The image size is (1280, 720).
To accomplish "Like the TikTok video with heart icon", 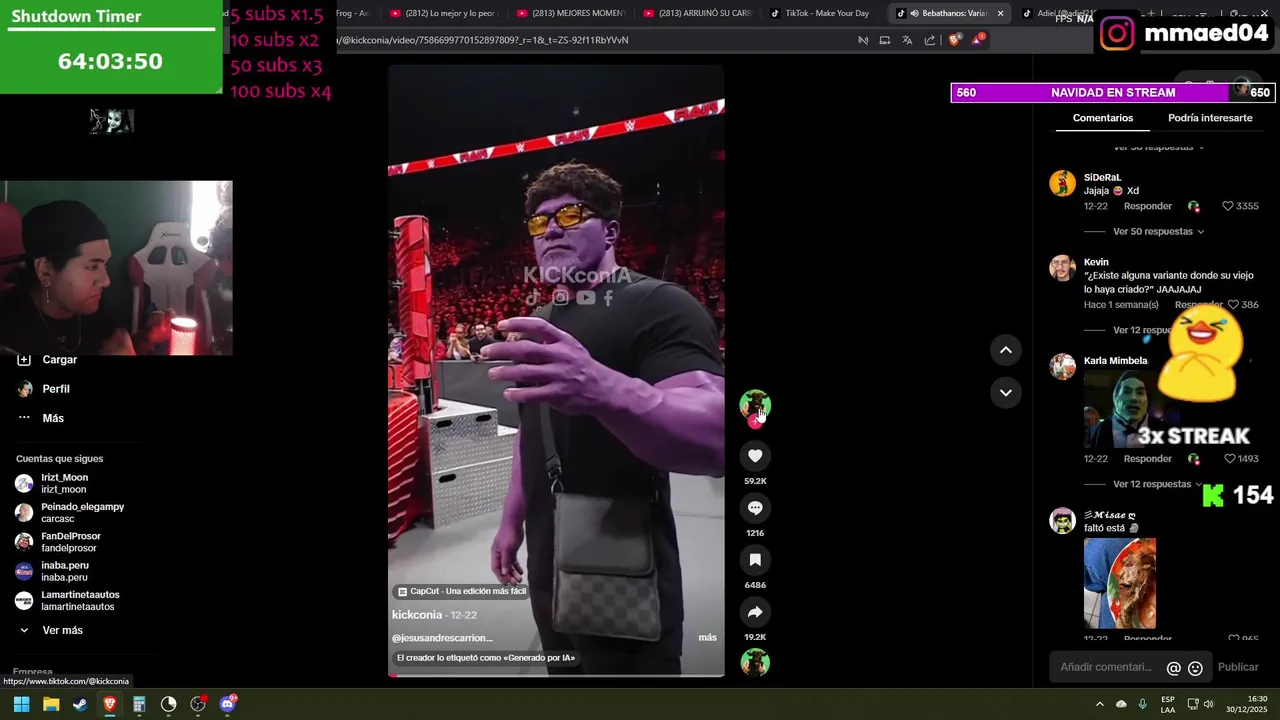I will (x=755, y=456).
